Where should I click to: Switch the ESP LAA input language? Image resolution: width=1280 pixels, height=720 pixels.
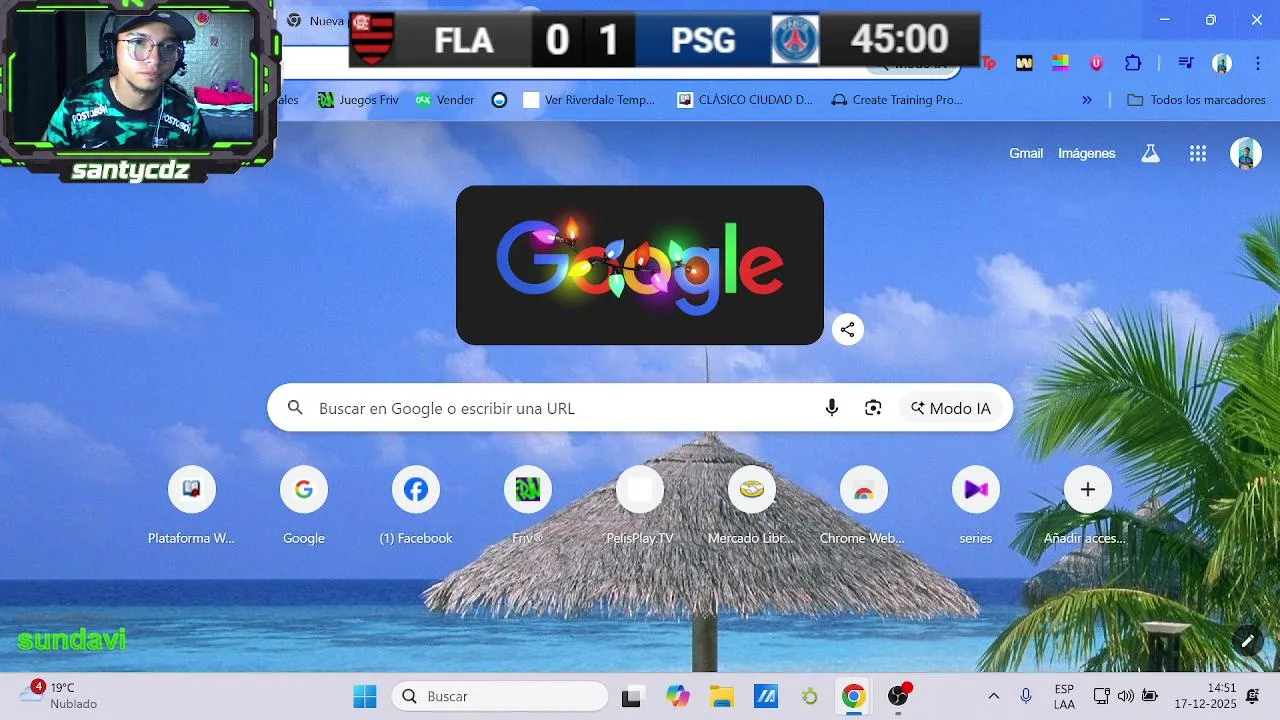point(1064,697)
